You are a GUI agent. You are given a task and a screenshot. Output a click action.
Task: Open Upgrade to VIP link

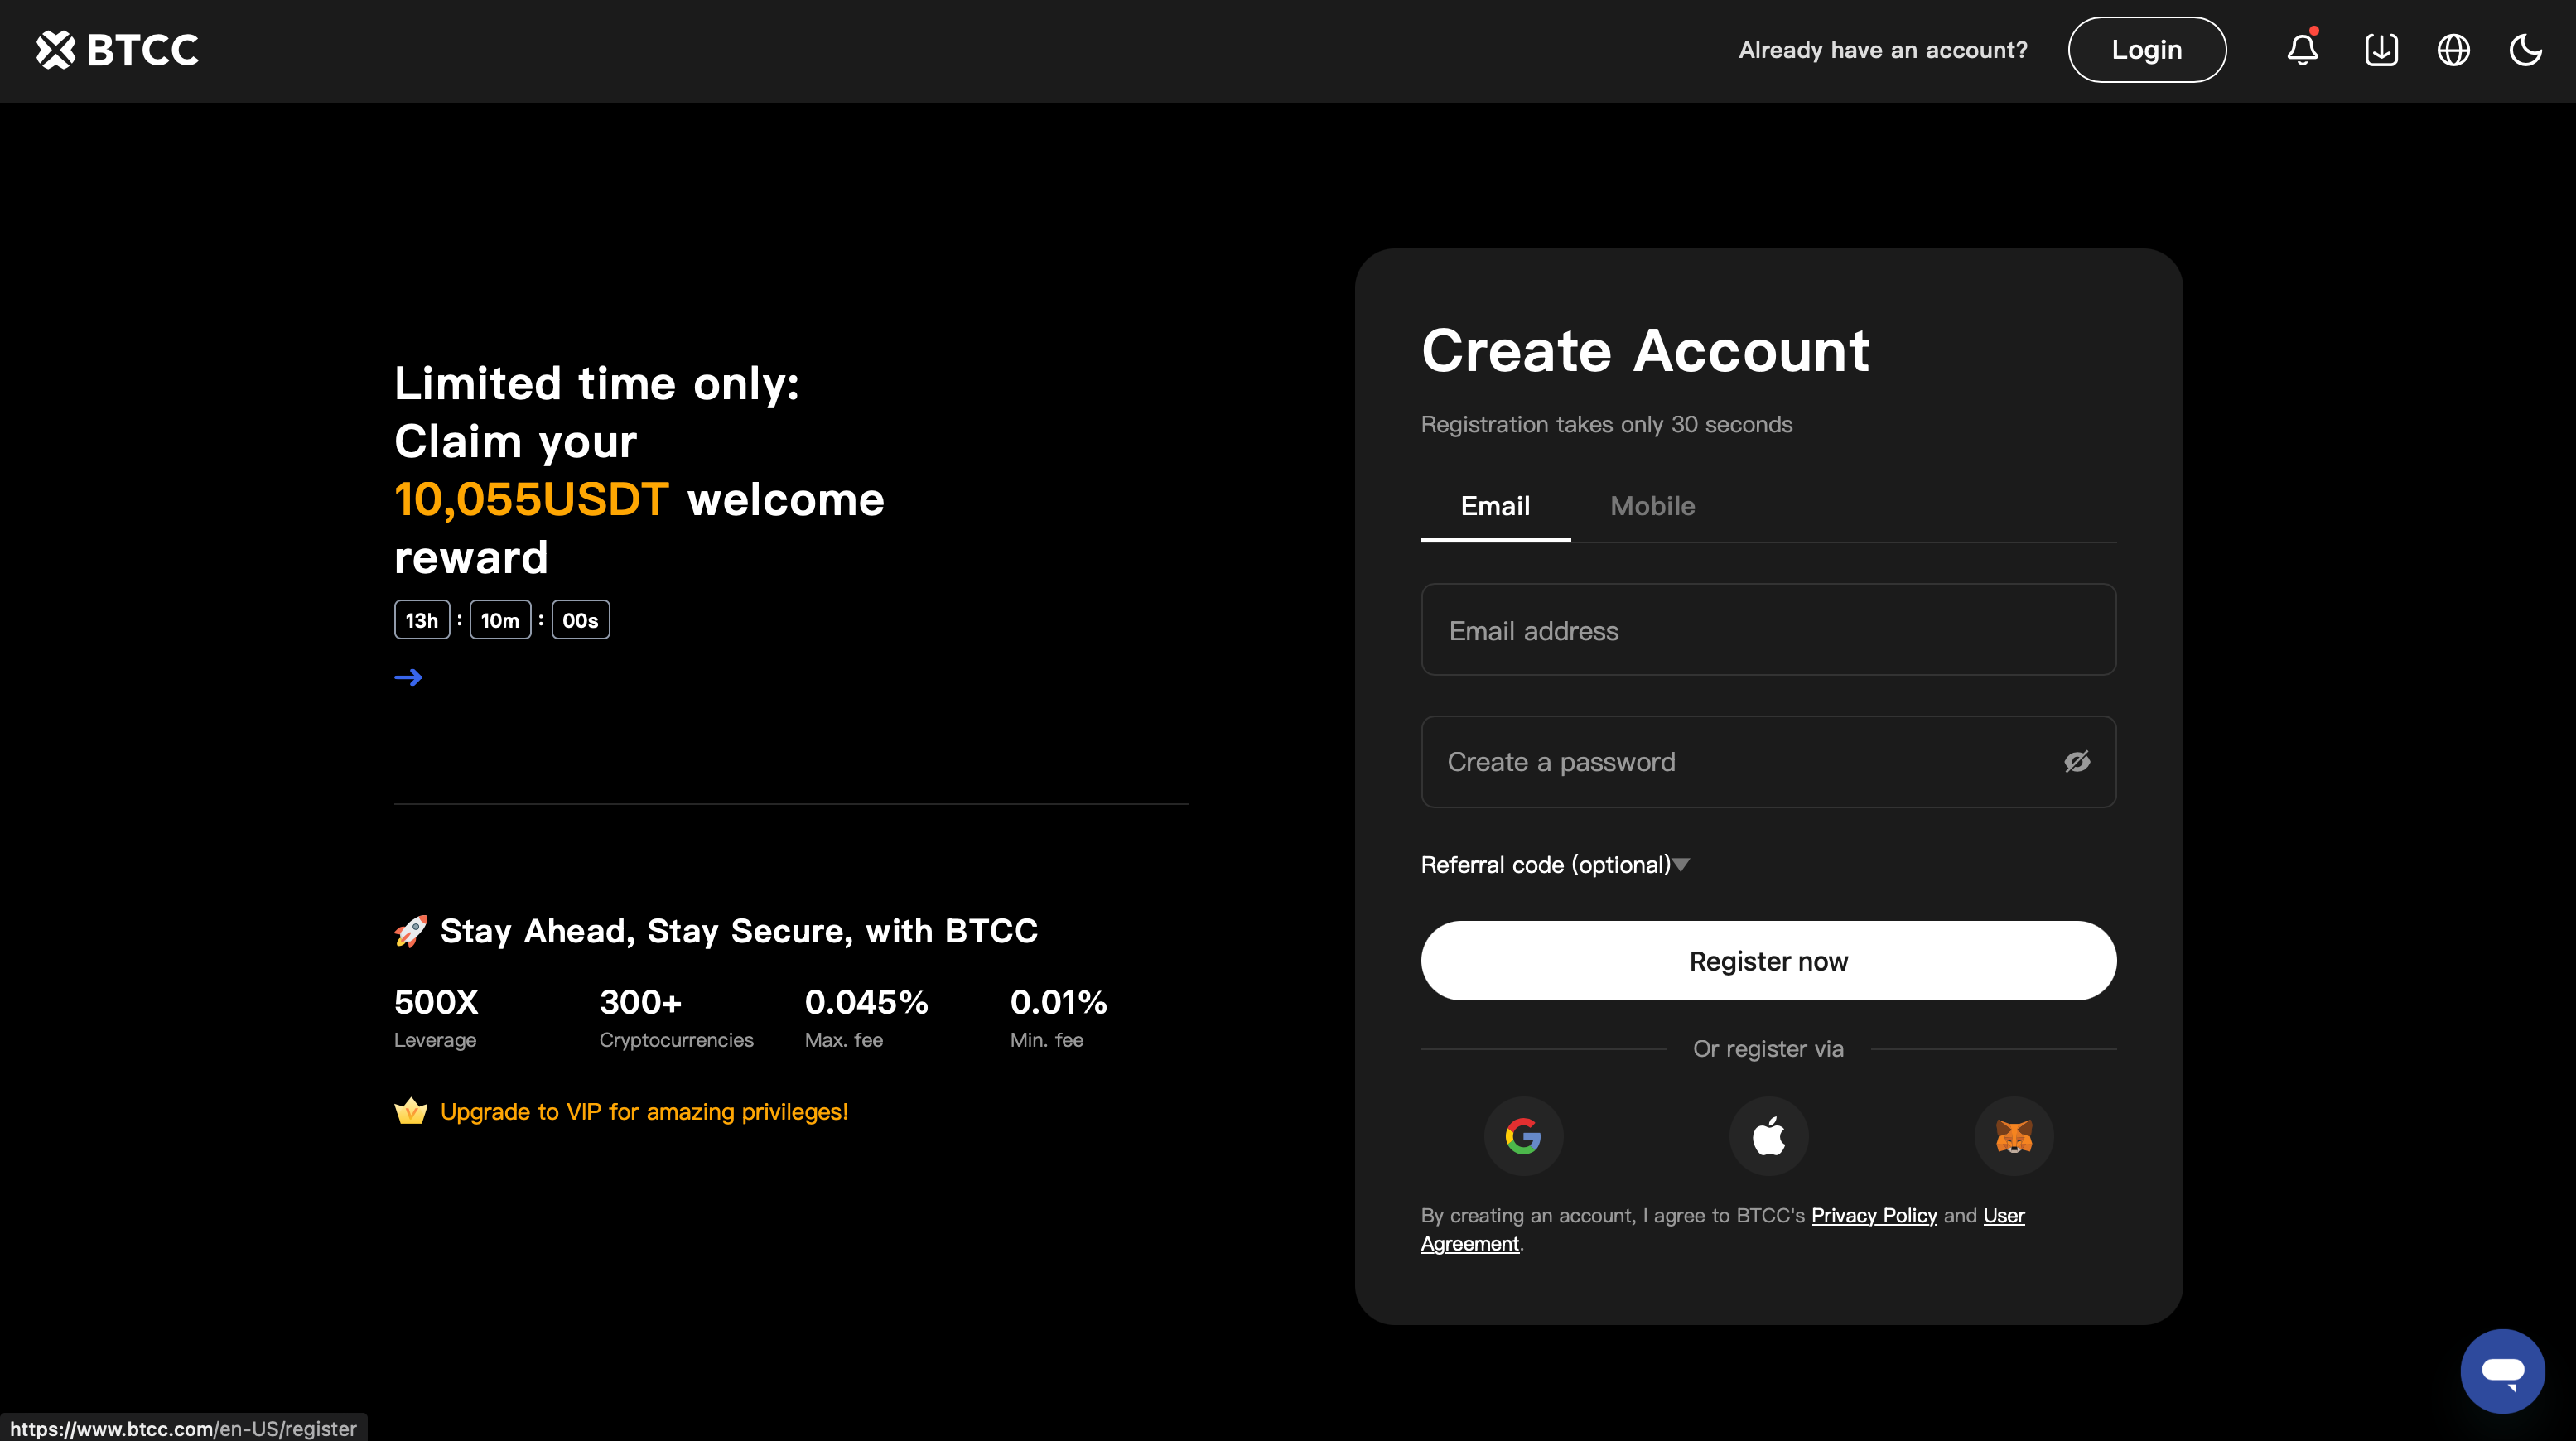click(644, 1112)
